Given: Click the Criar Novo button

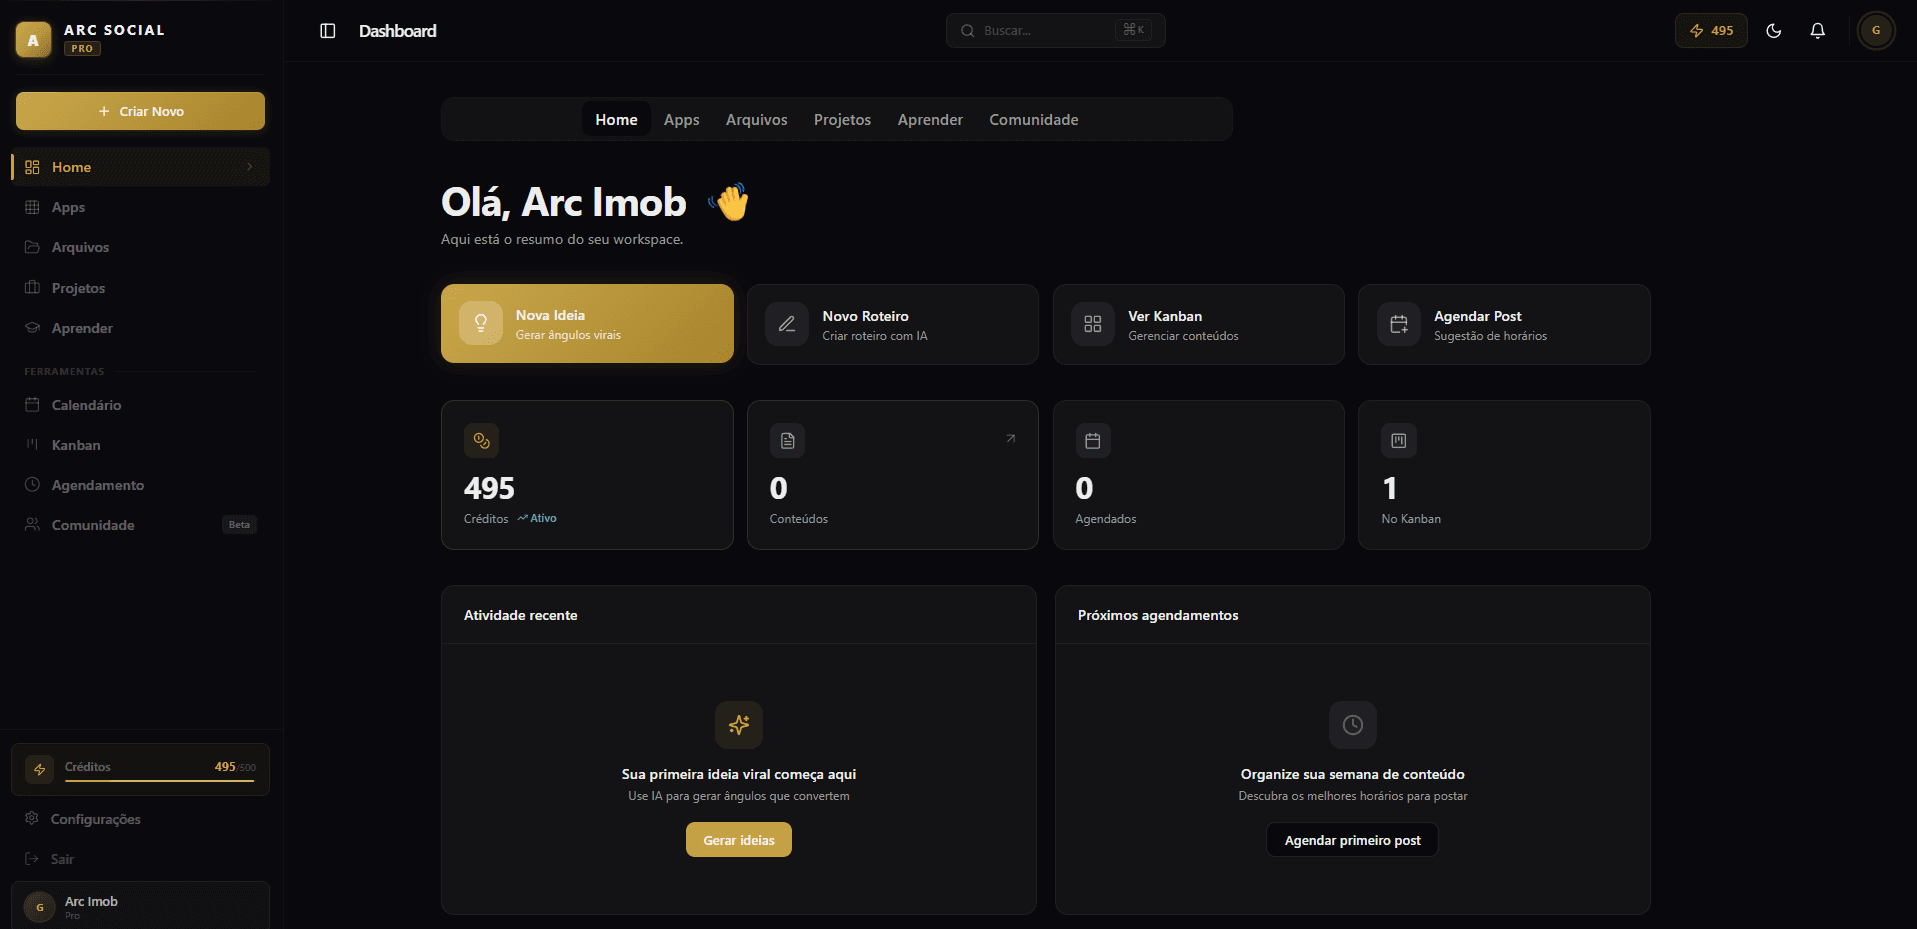Looking at the screenshot, I should pos(139,110).
